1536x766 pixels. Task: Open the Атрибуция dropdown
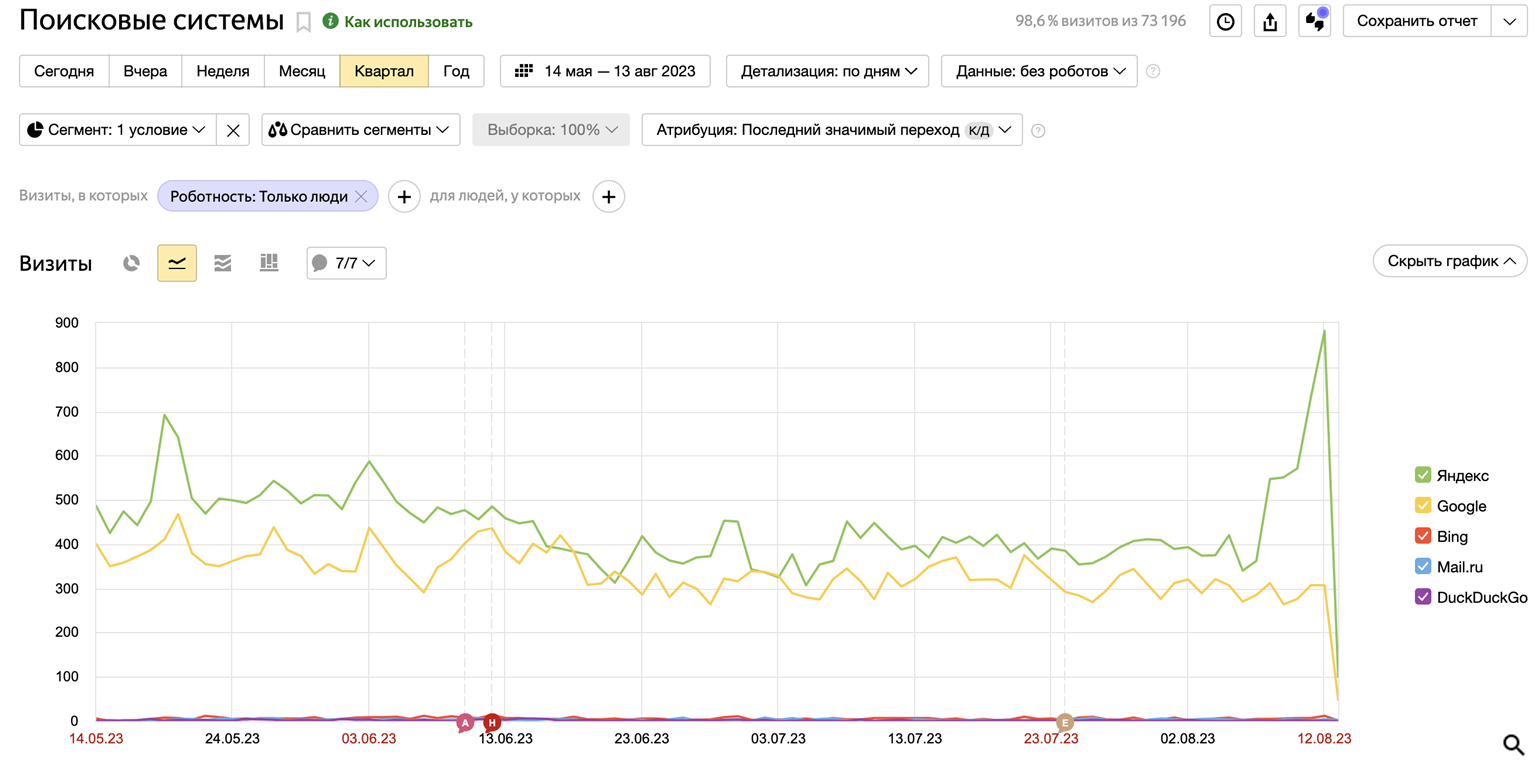pyautogui.click(x=831, y=130)
